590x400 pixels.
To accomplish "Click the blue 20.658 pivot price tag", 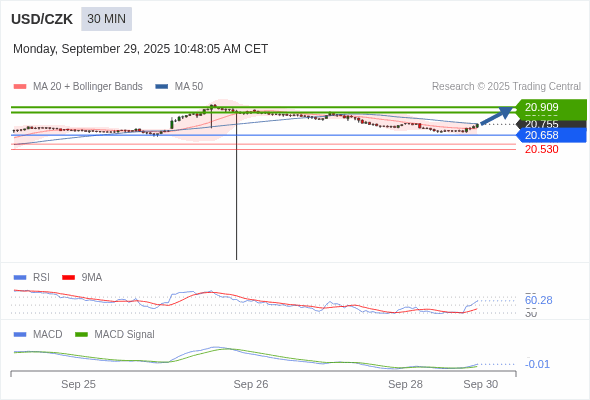I will coord(551,135).
